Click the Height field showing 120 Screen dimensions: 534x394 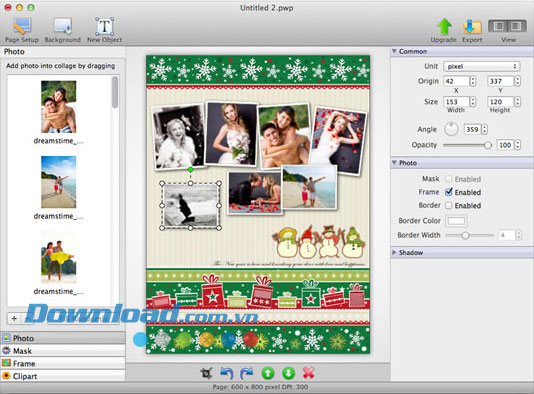pyautogui.click(x=501, y=101)
